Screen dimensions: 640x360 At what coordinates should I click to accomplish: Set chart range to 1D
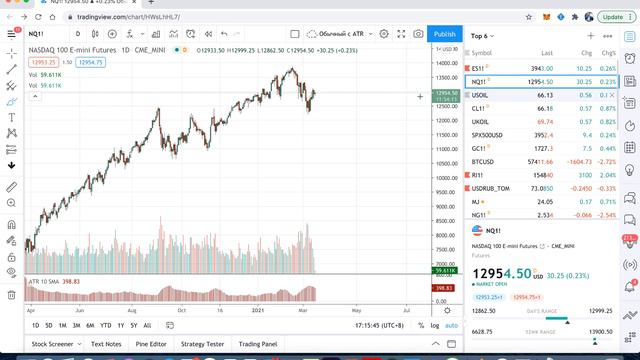[36, 325]
